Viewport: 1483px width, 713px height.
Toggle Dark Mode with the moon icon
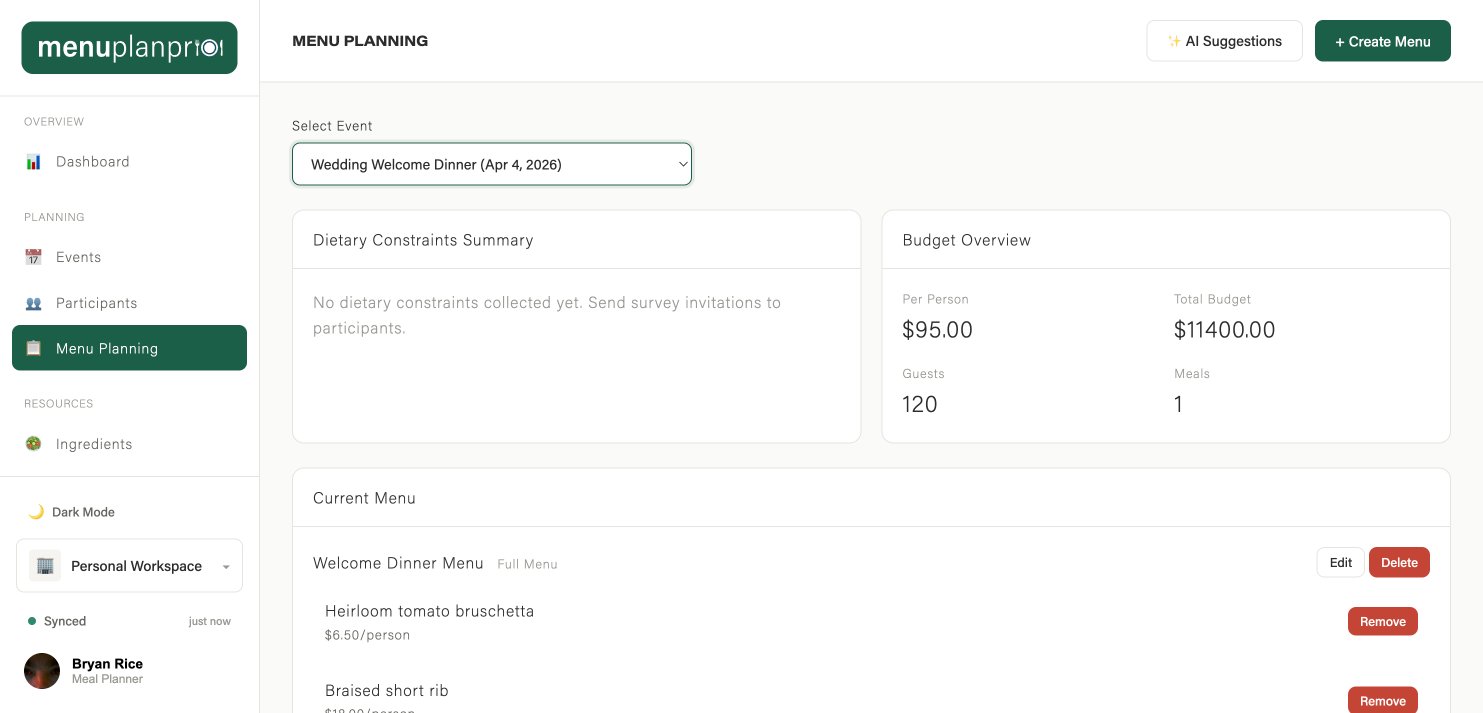click(36, 512)
